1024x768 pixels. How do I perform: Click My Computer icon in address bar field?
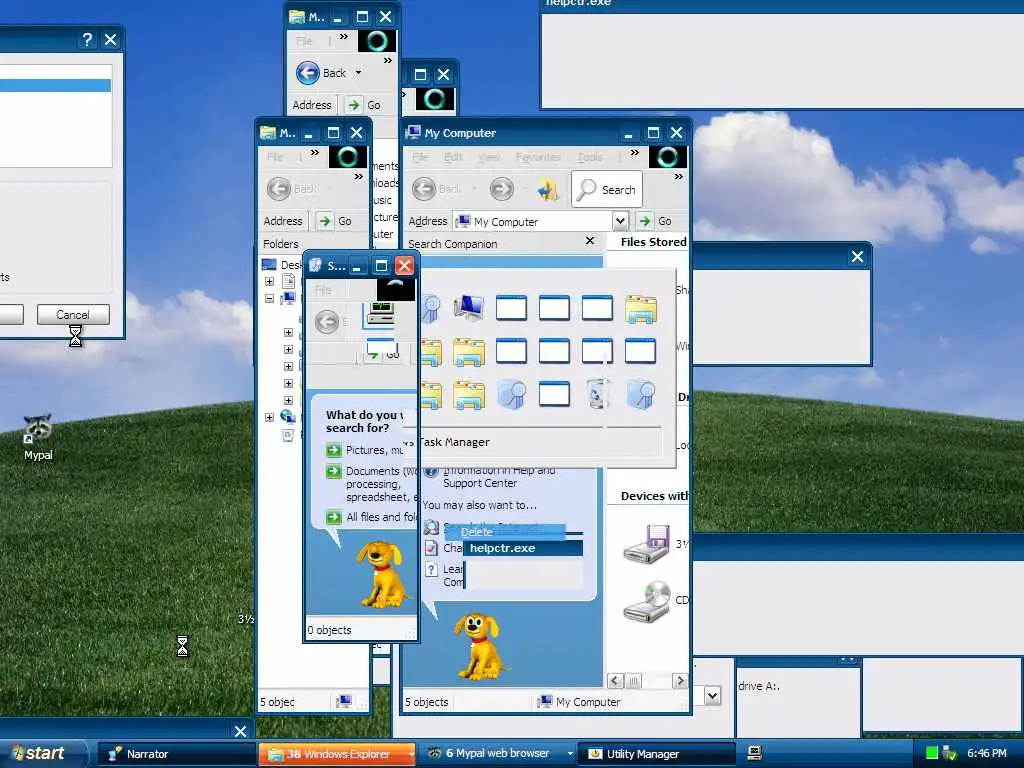(463, 221)
